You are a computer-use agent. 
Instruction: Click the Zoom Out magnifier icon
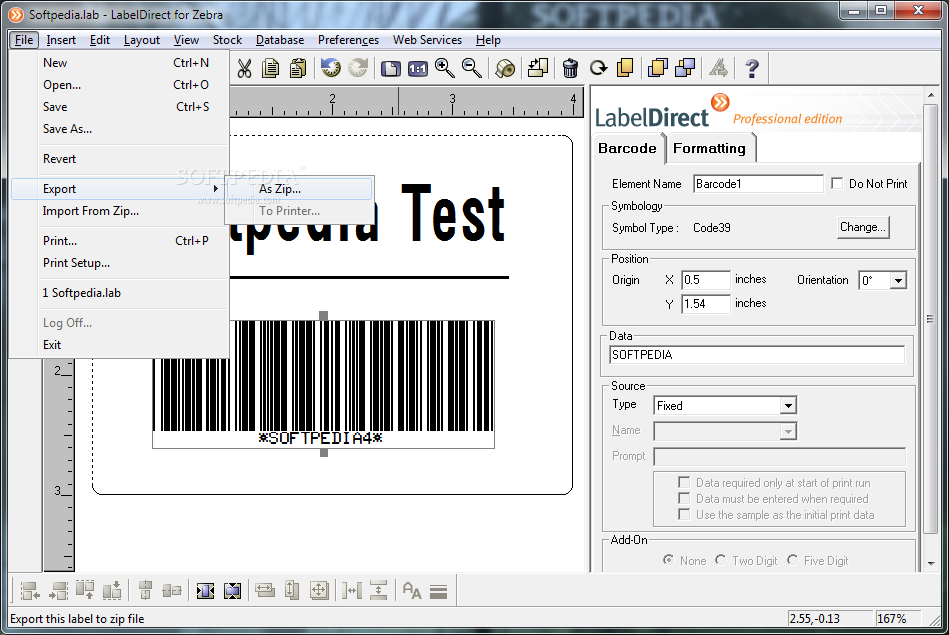[472, 68]
